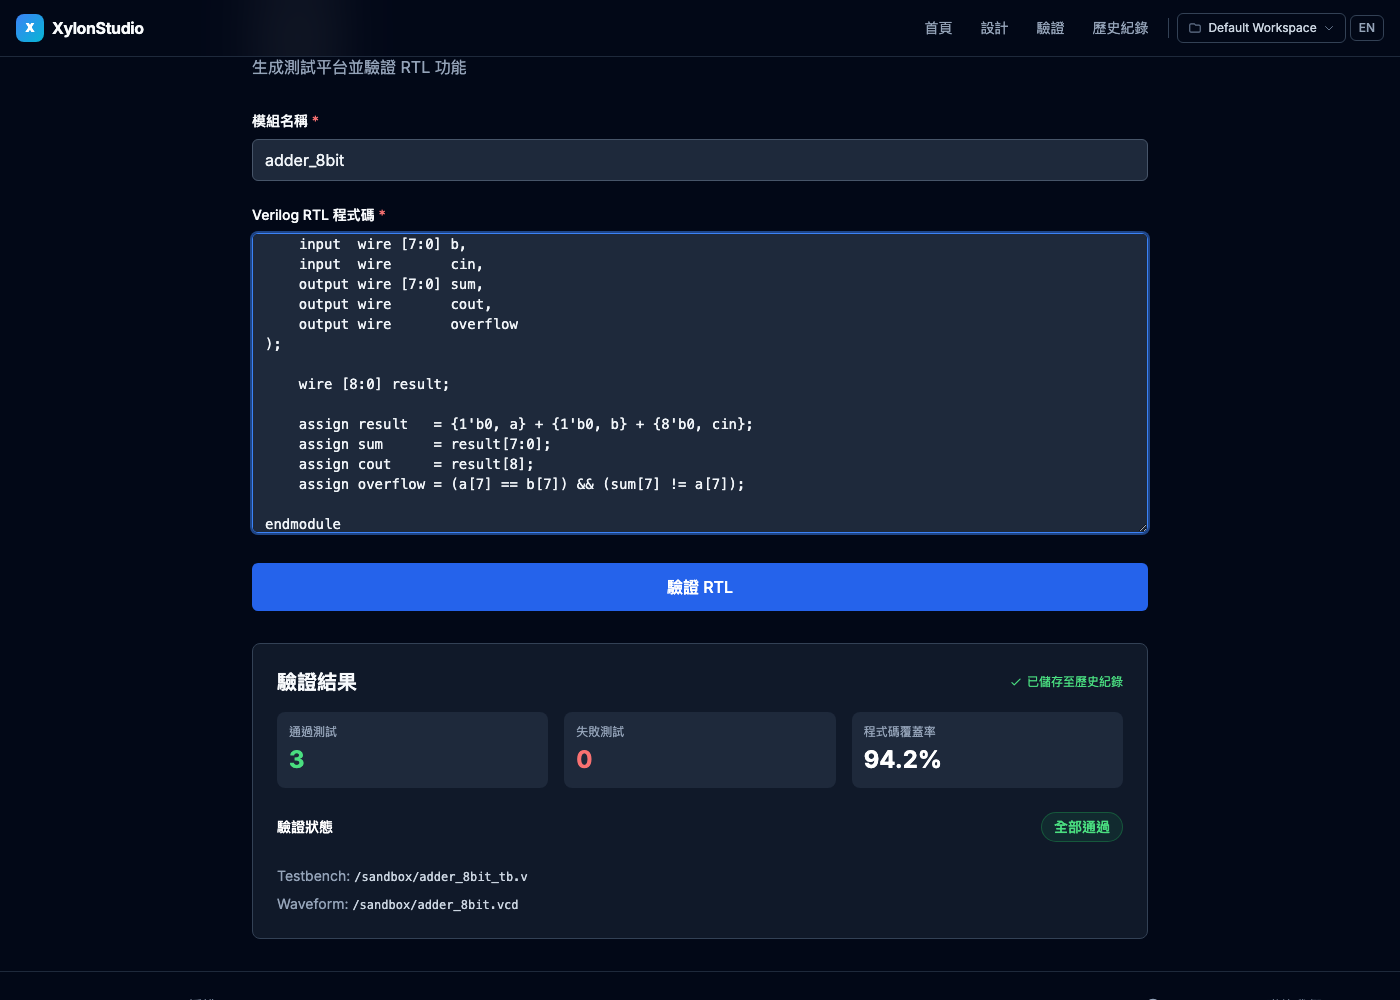
Task: Click the 通過測試 count of 3
Action: click(x=297, y=760)
